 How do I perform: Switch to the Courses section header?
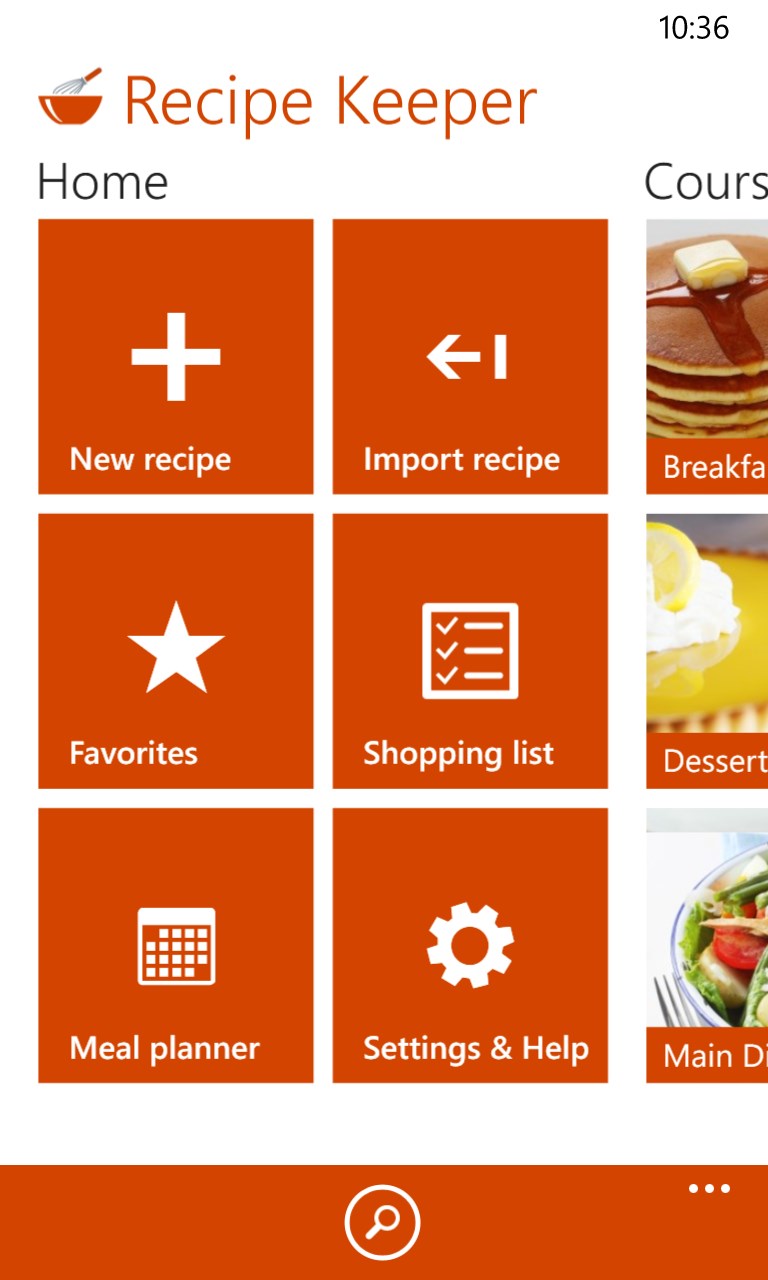click(x=706, y=182)
